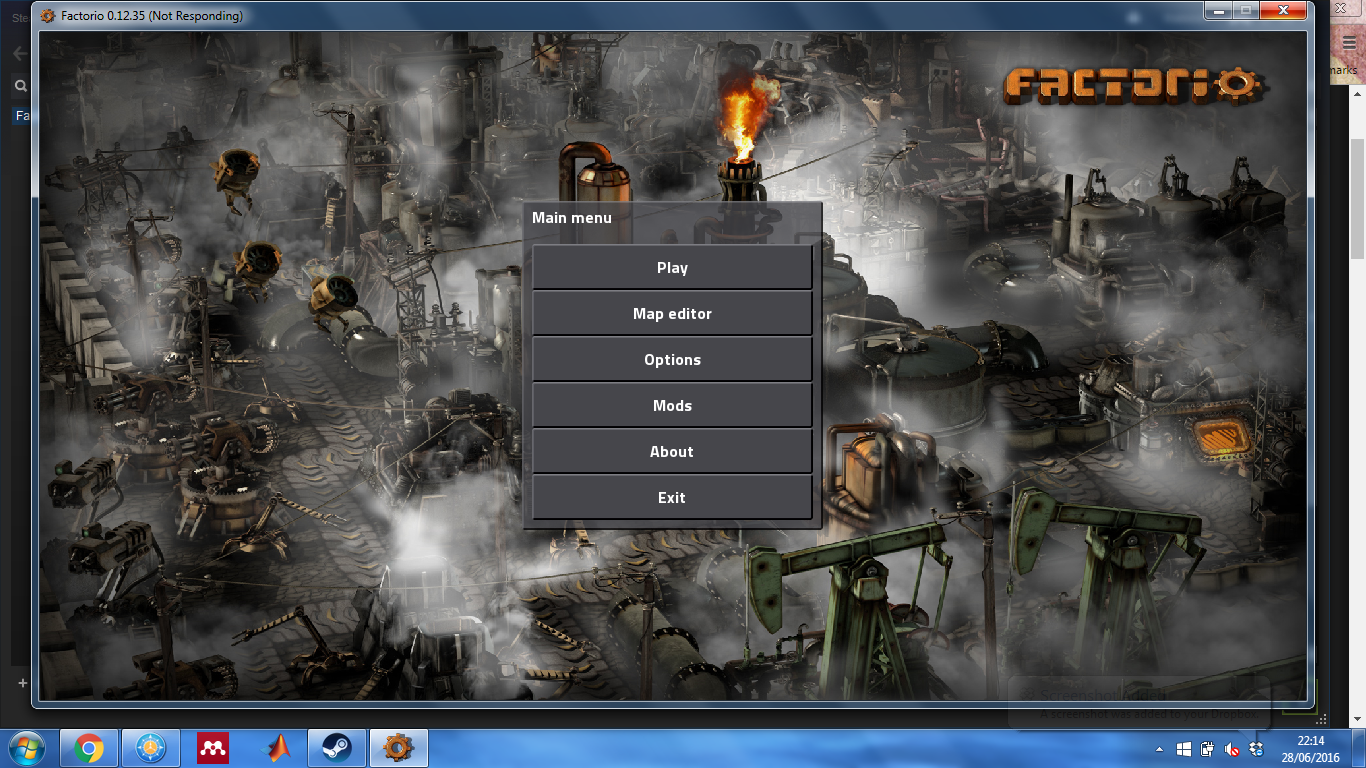Close the Factorio window
1366x768 pixels.
point(1282,11)
